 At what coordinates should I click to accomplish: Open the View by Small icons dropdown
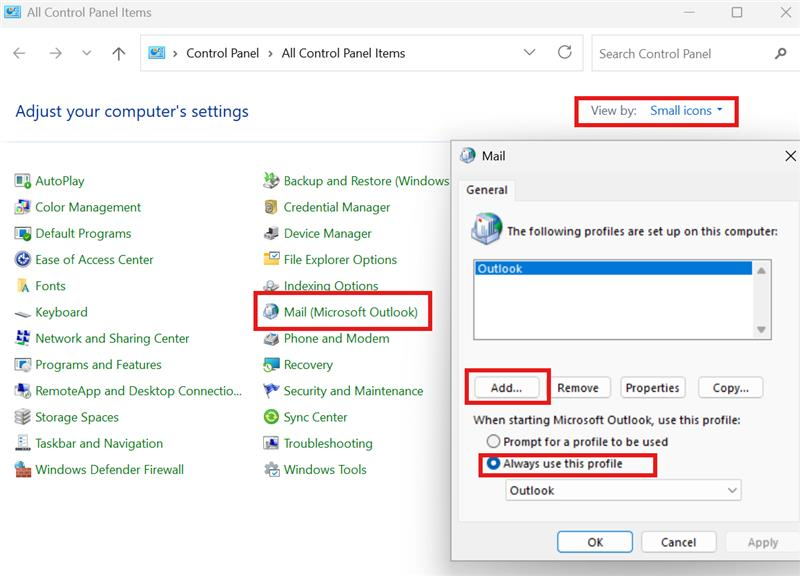[x=686, y=110]
